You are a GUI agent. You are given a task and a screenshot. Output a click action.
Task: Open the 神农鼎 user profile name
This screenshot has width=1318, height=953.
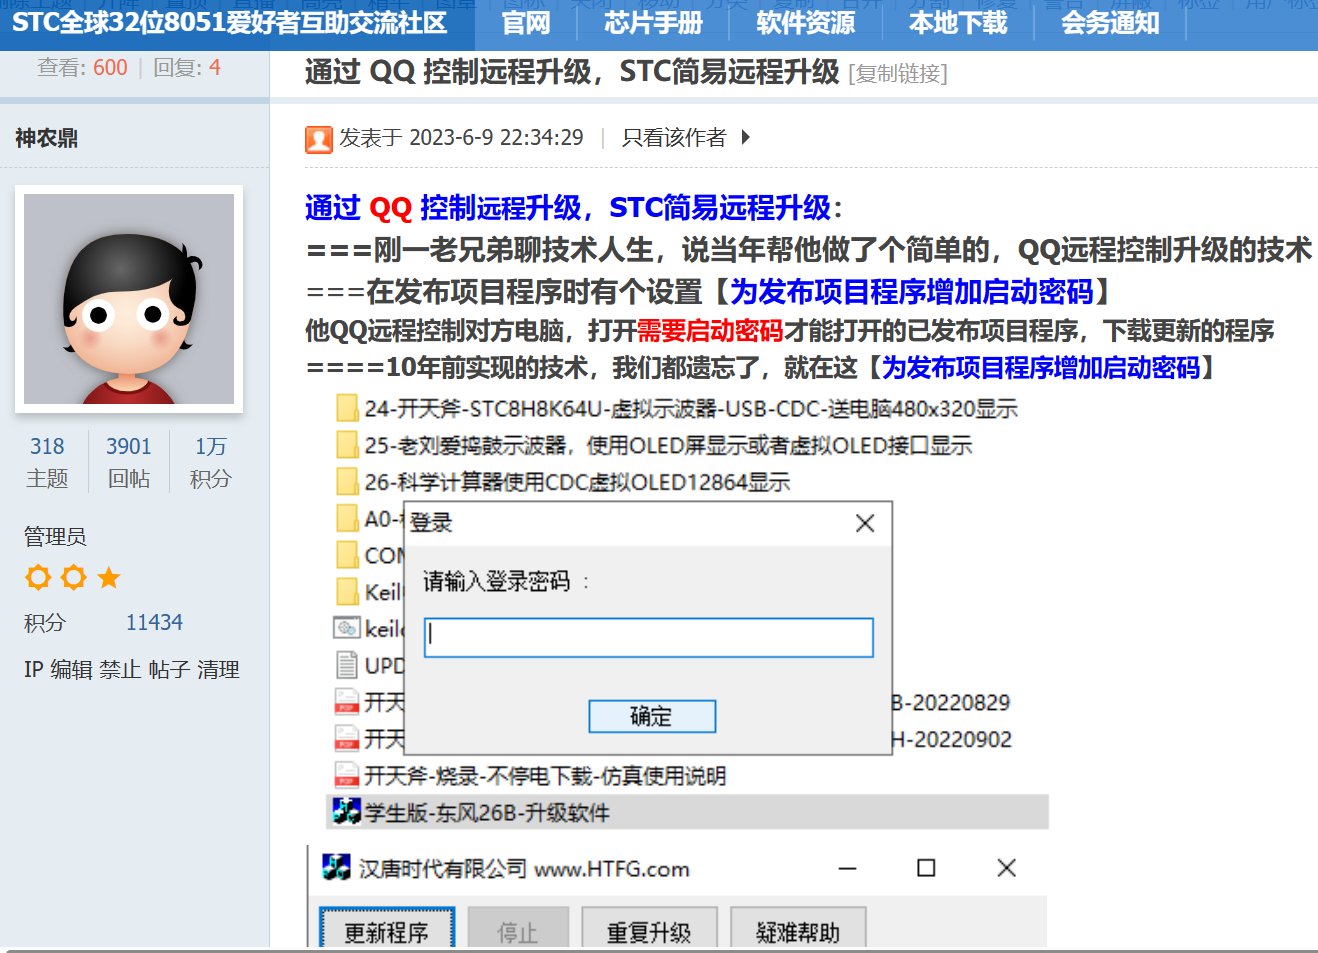[x=46, y=138]
